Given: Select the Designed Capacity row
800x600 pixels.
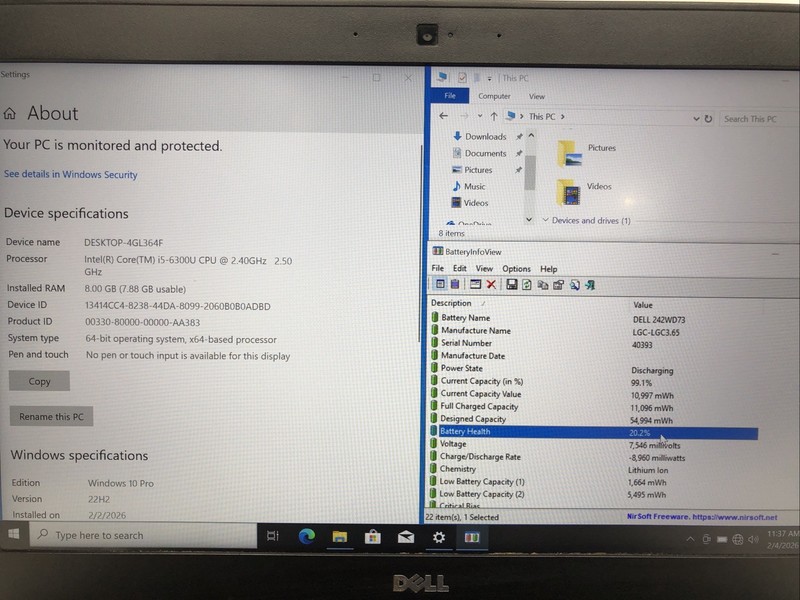Looking at the screenshot, I should tap(594, 419).
